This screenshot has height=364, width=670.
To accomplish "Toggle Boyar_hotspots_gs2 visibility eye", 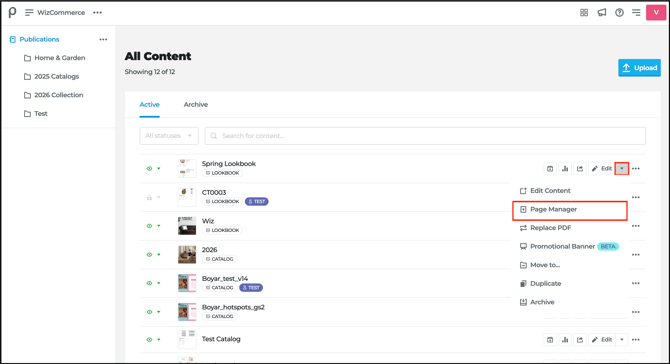I will coord(149,312).
